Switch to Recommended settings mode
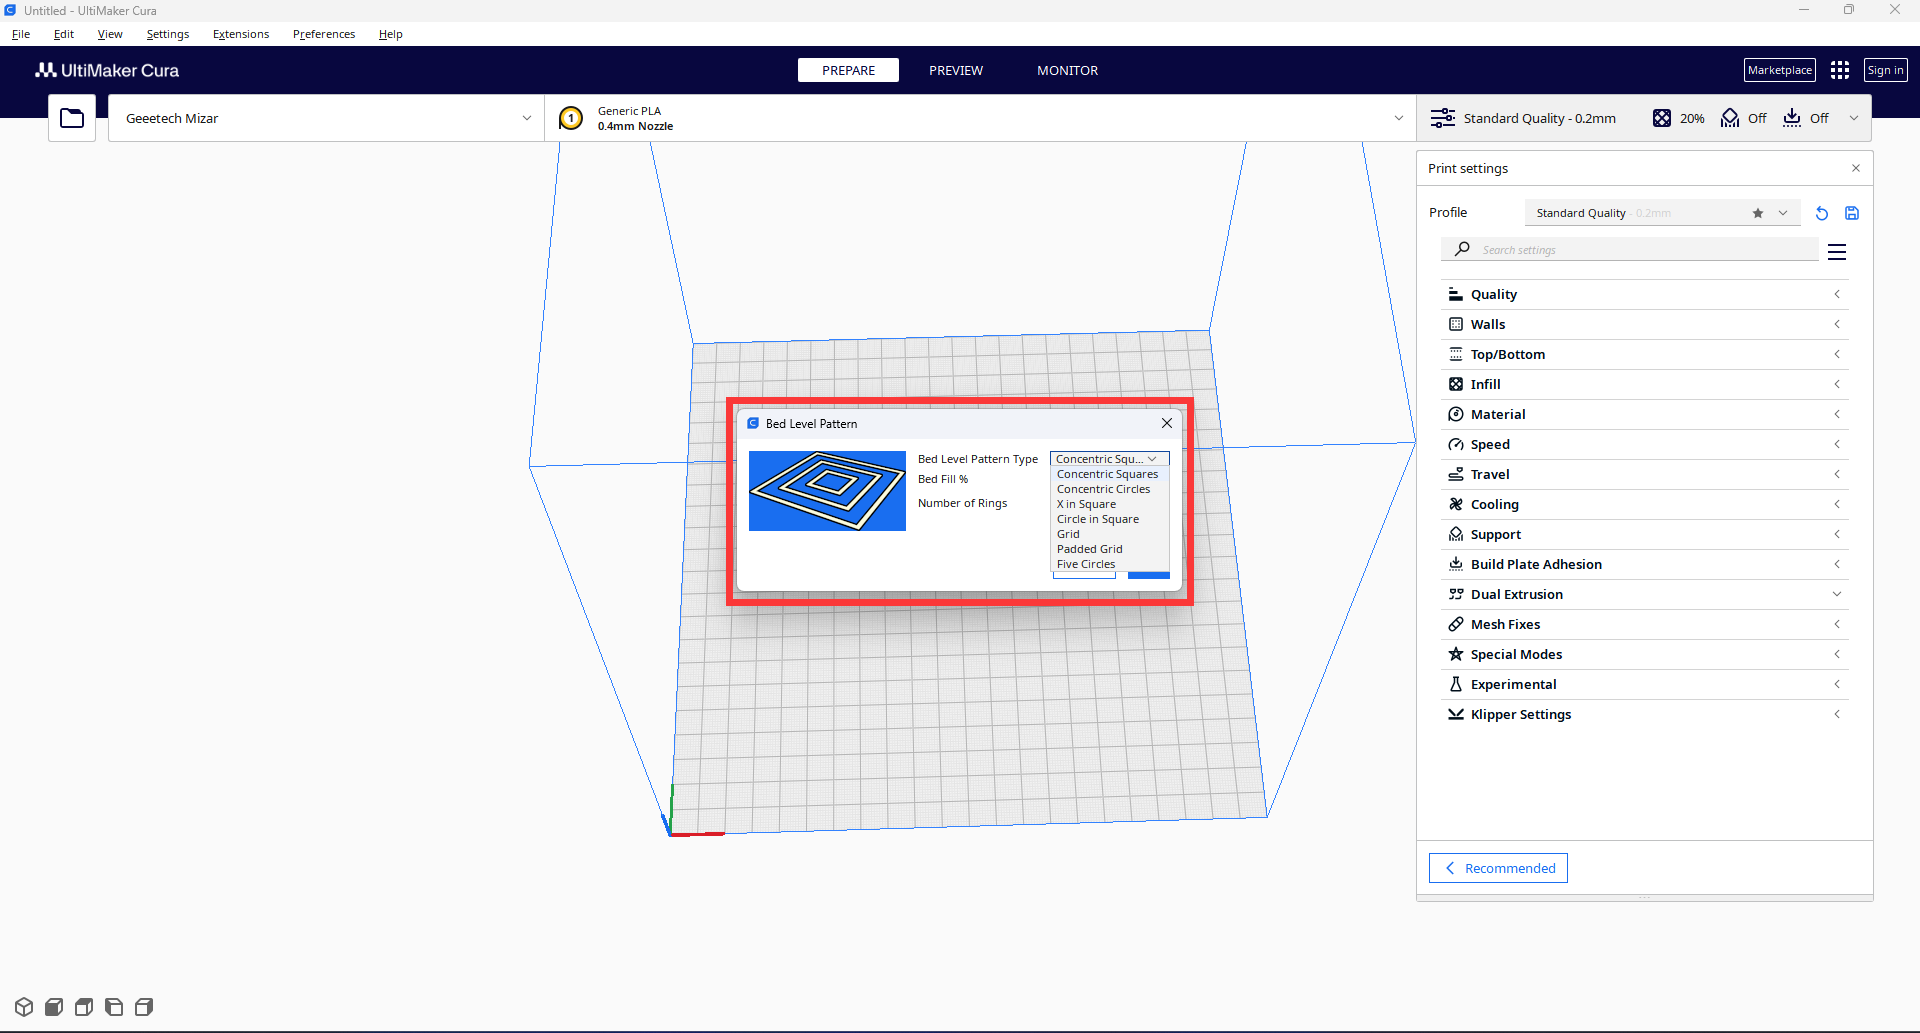The width and height of the screenshot is (1920, 1033). 1498,868
